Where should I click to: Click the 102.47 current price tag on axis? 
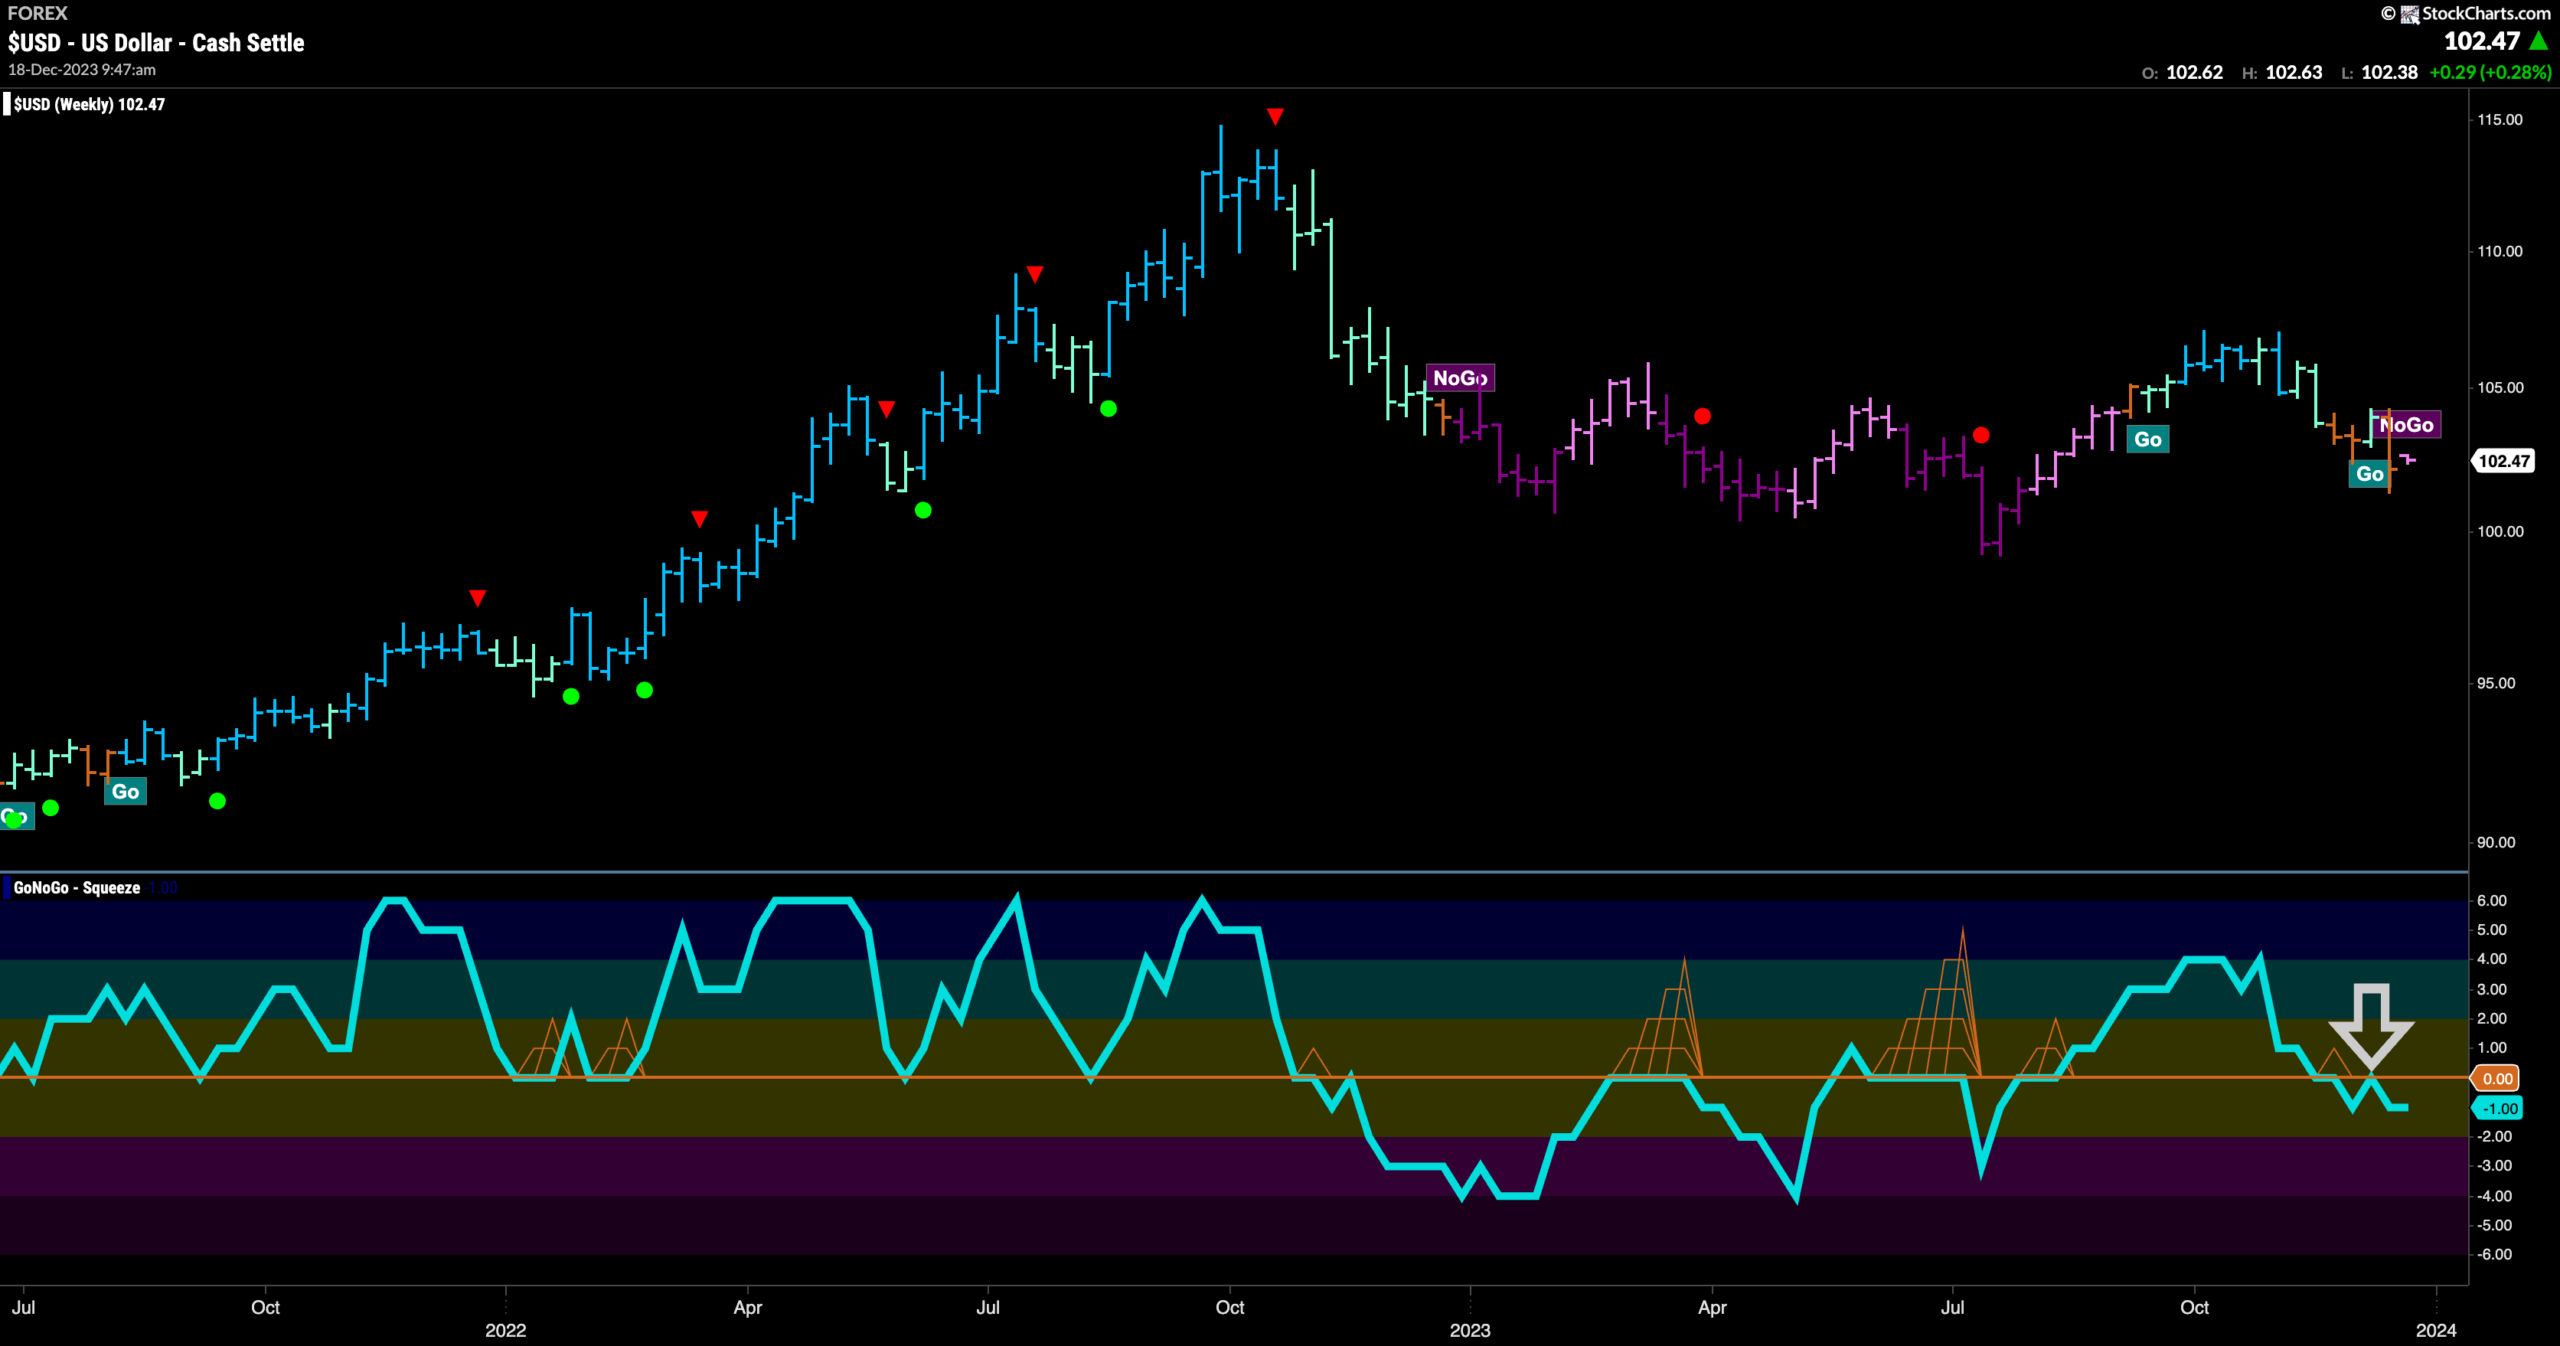pos(2503,461)
